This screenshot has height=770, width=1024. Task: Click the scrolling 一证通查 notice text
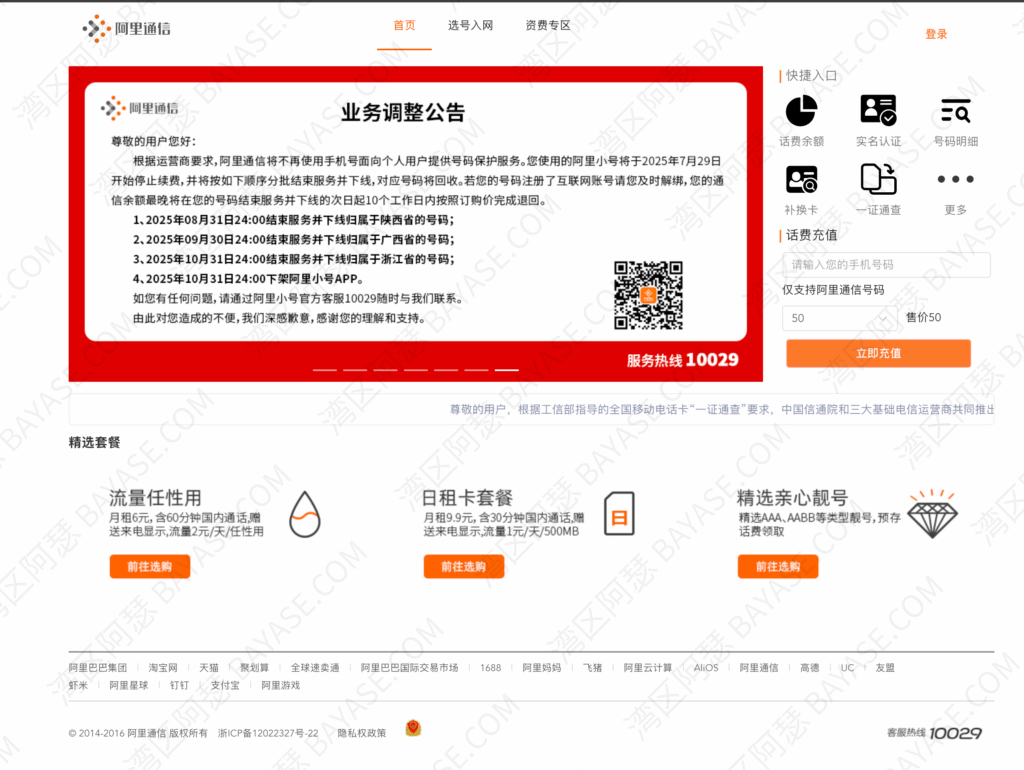[x=722, y=409]
